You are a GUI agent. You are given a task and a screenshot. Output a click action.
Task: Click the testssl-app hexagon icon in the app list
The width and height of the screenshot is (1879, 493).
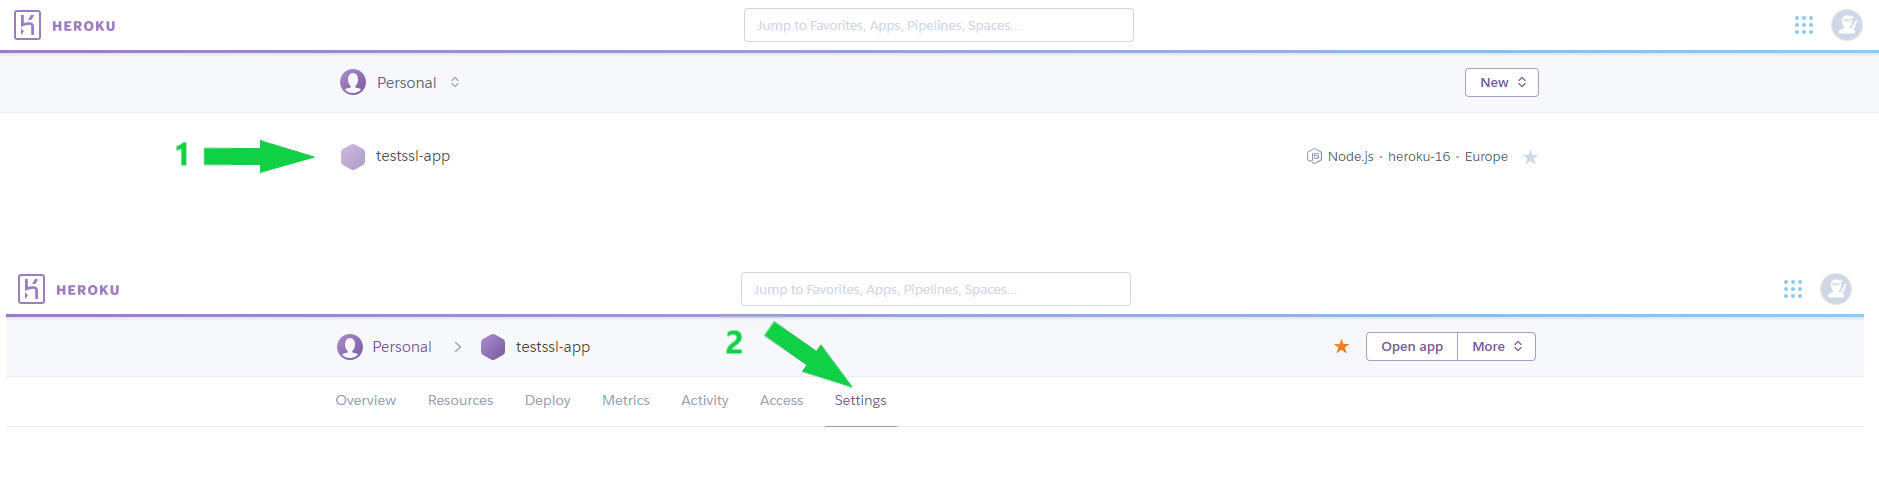click(353, 157)
